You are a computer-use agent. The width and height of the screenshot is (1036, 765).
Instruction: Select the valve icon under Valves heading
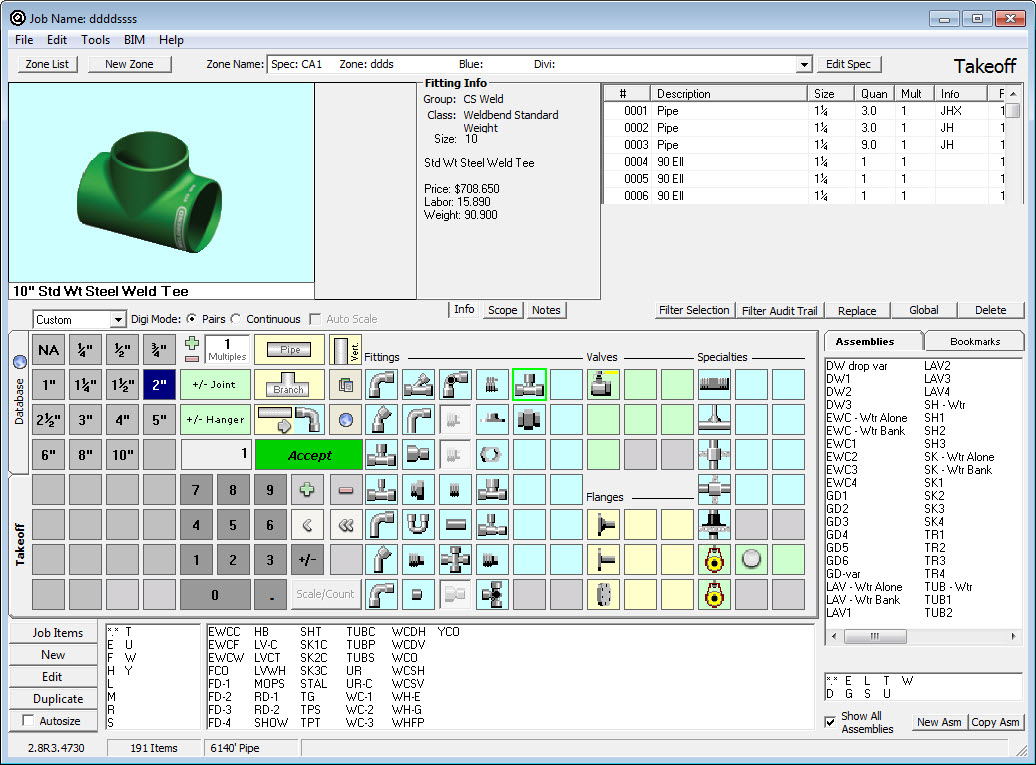(603, 385)
